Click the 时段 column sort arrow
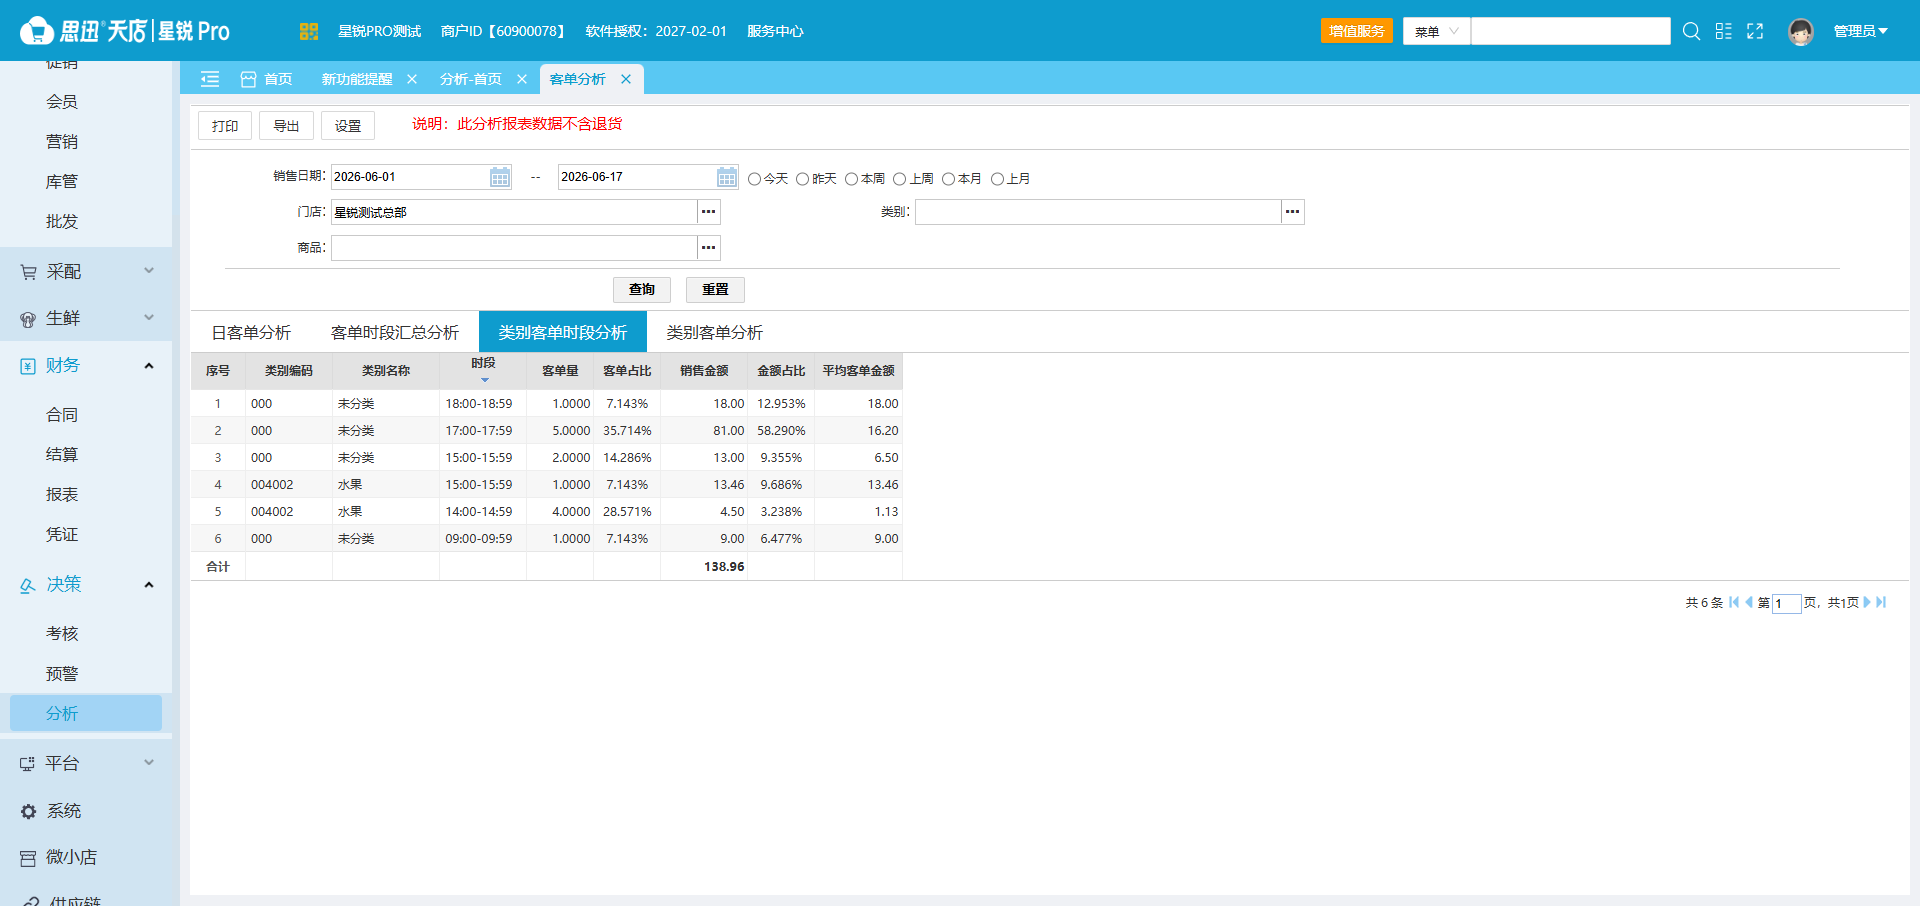 [485, 380]
